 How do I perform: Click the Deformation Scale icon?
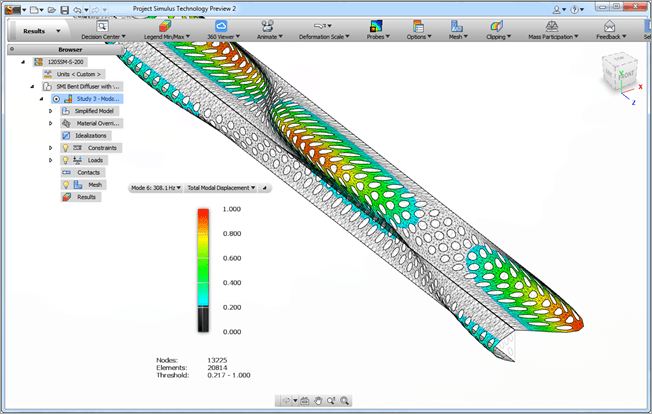coord(319,26)
